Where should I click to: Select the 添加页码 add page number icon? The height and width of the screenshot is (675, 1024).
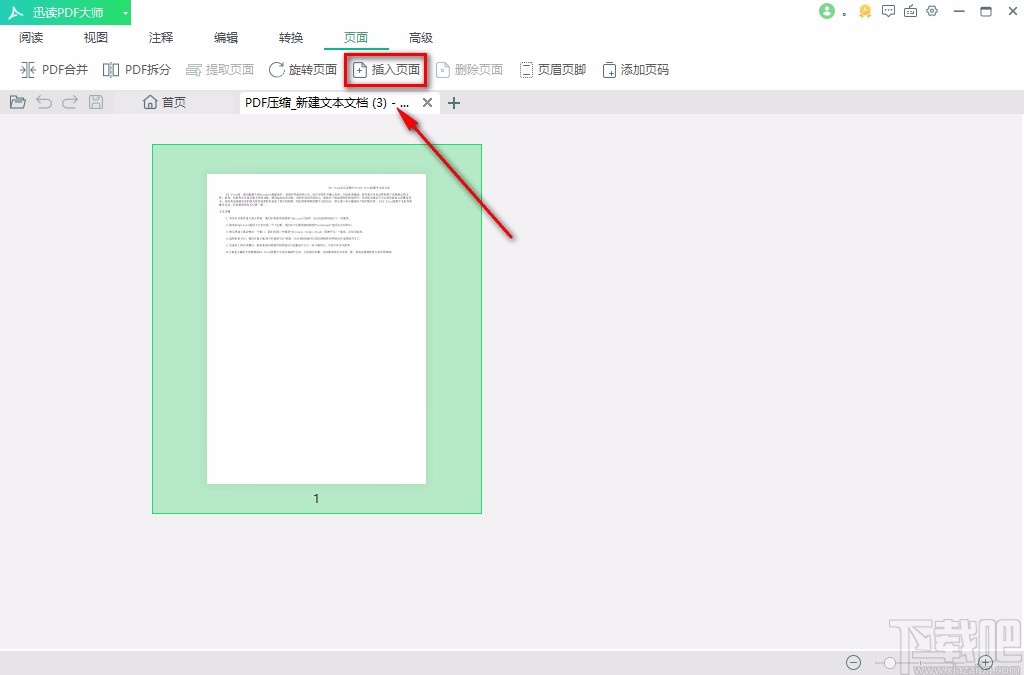click(x=608, y=69)
